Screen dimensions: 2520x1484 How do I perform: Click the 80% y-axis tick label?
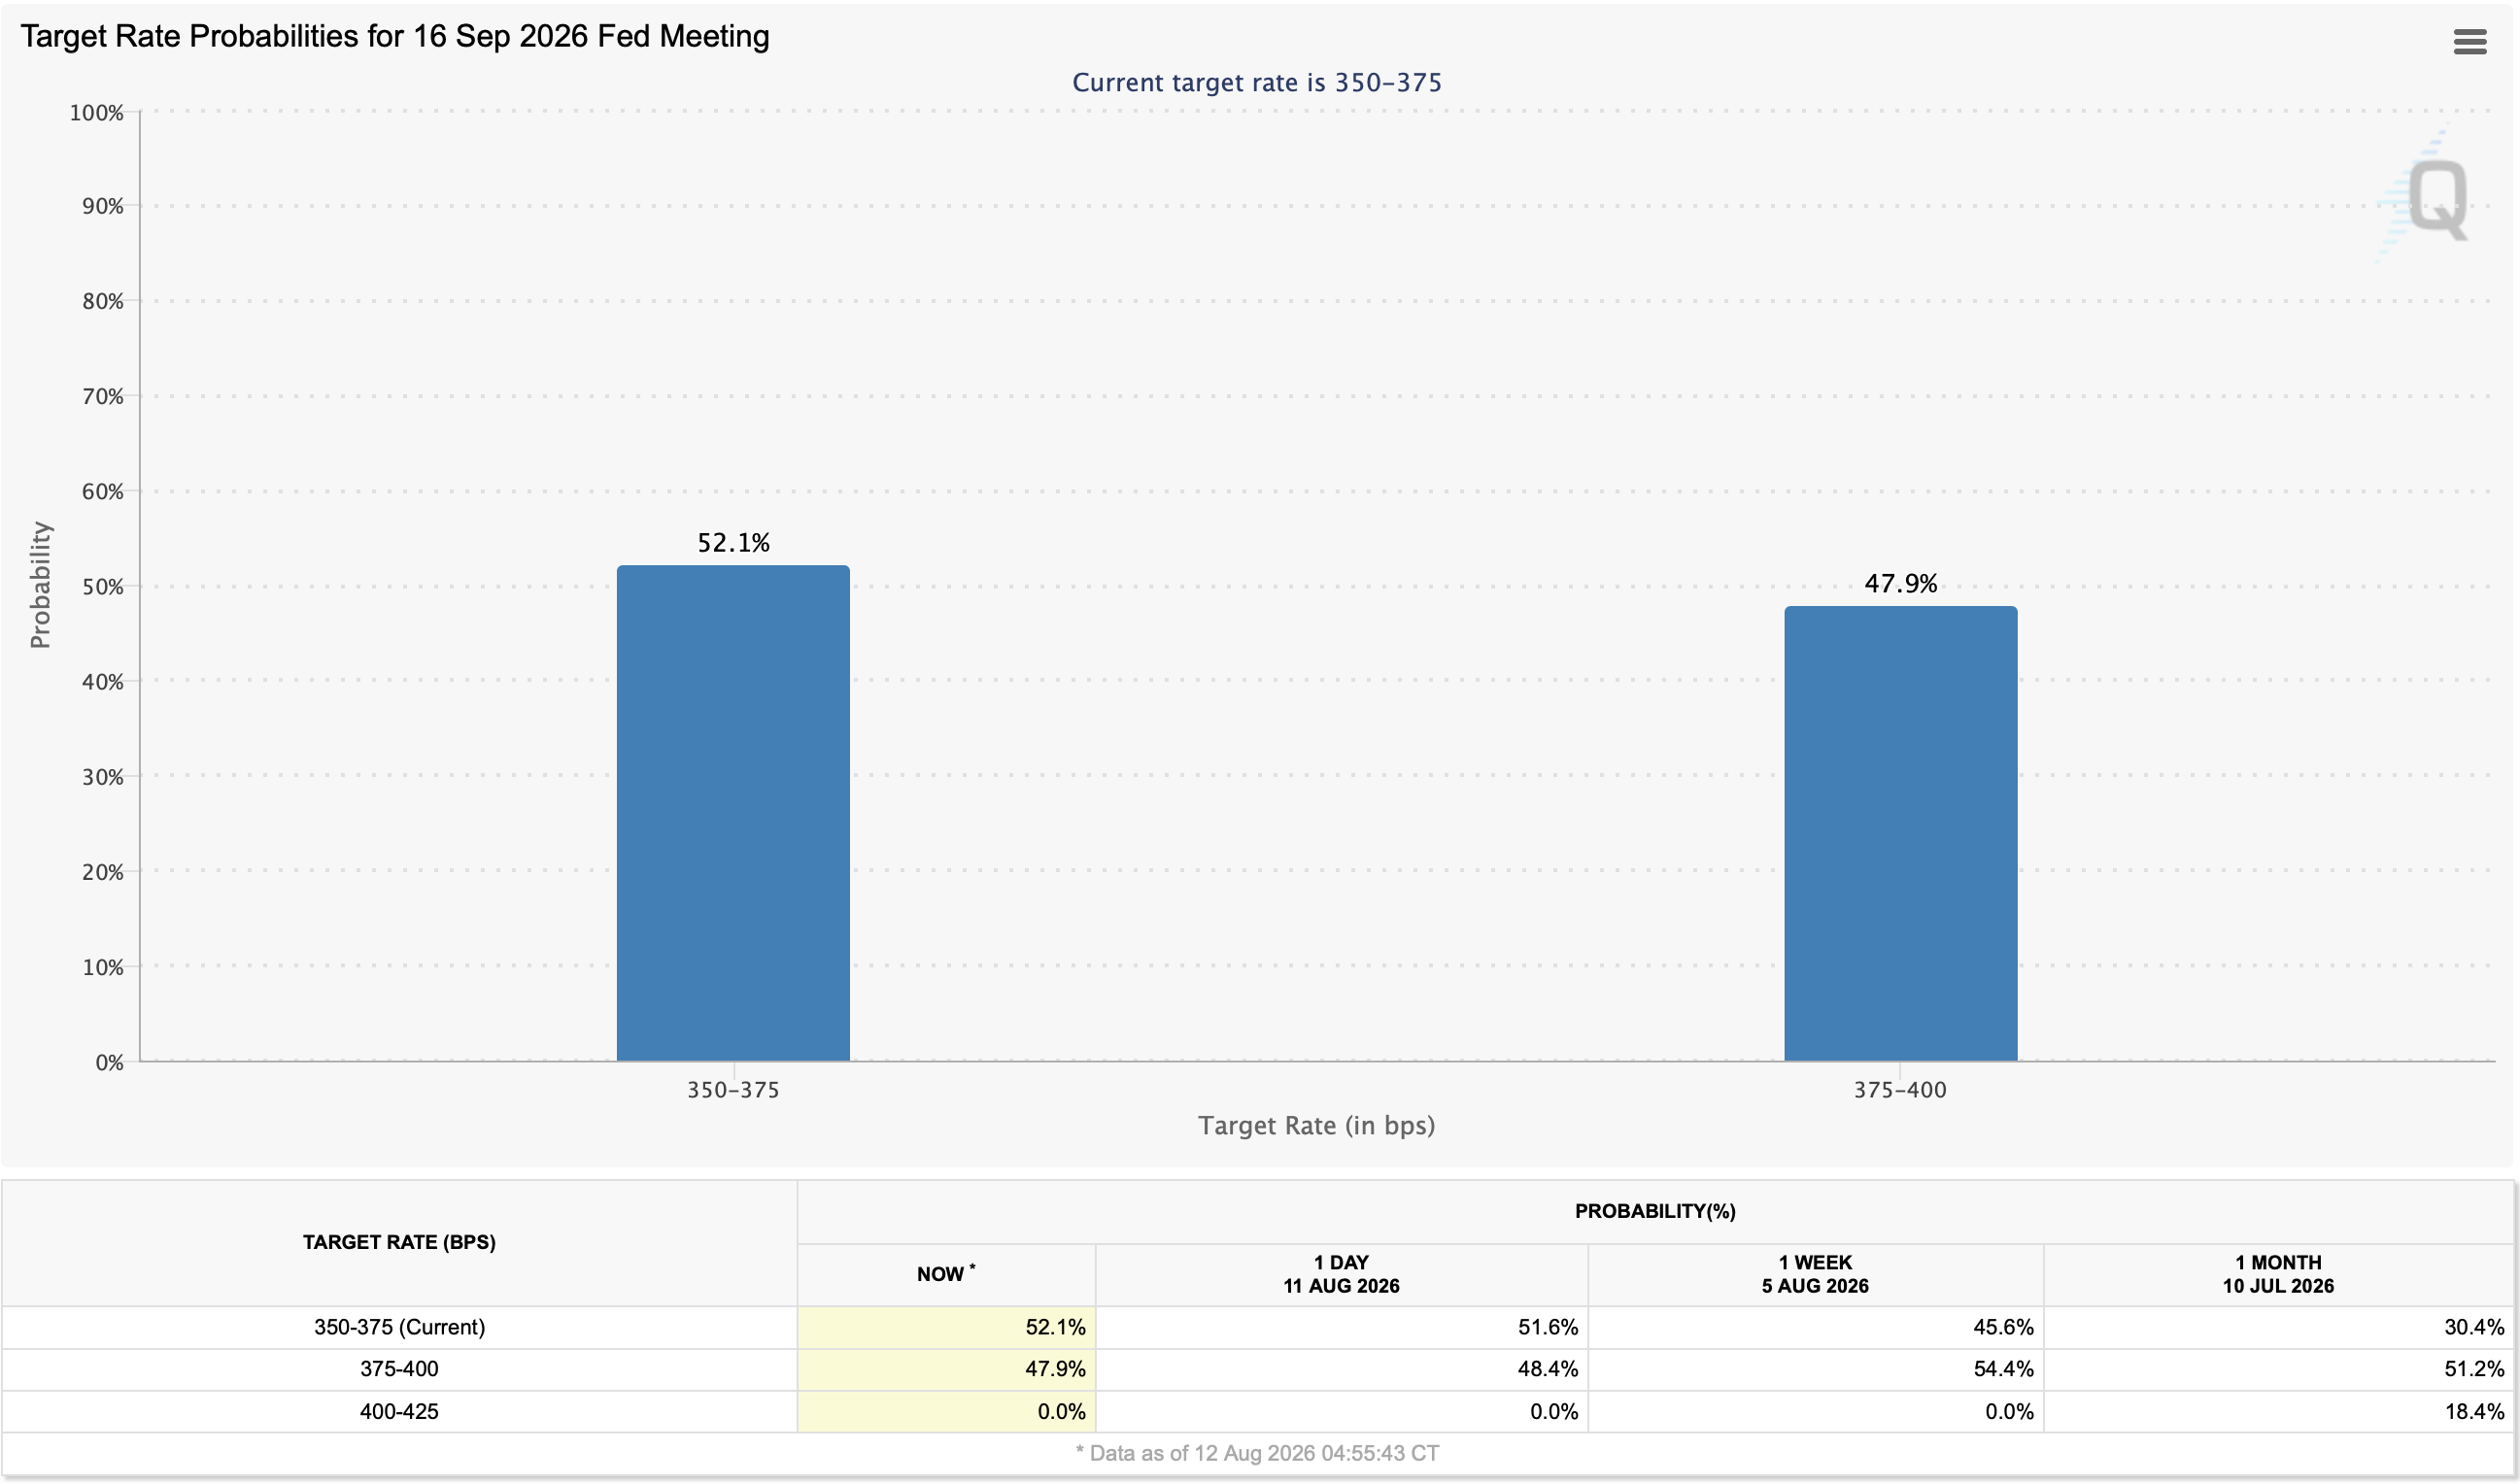coord(103,301)
